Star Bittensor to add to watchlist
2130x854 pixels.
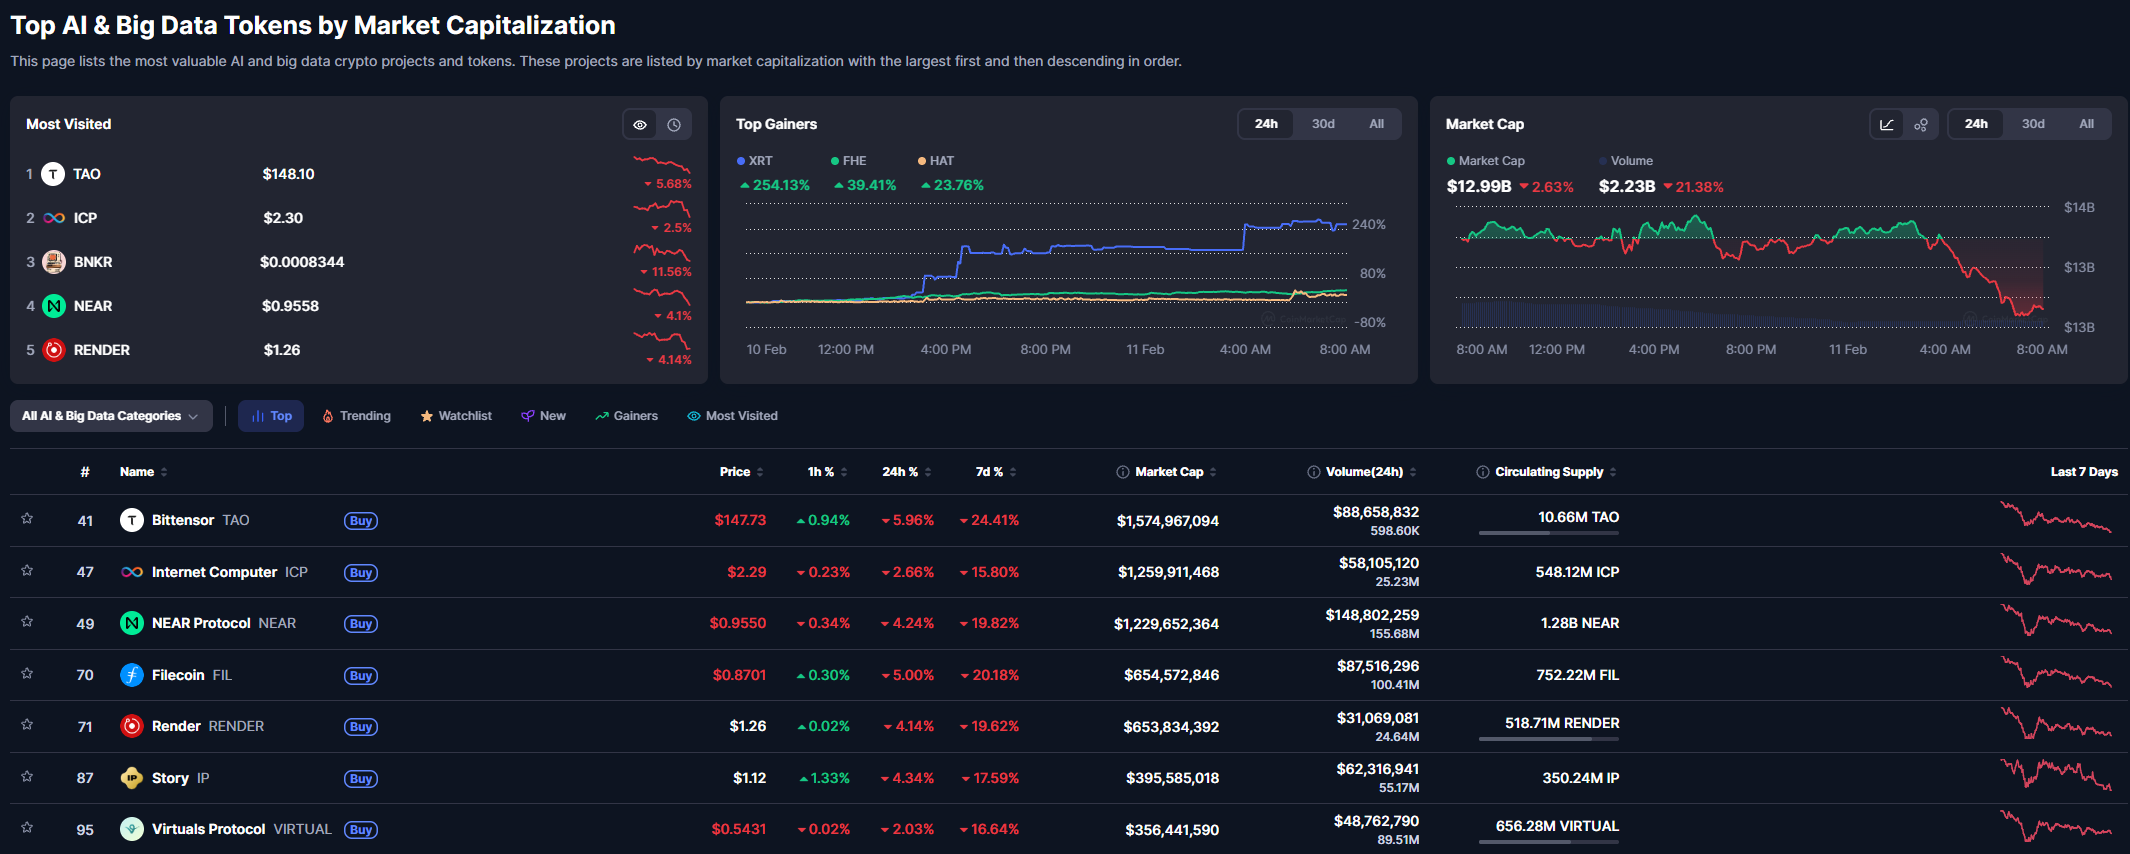(27, 519)
